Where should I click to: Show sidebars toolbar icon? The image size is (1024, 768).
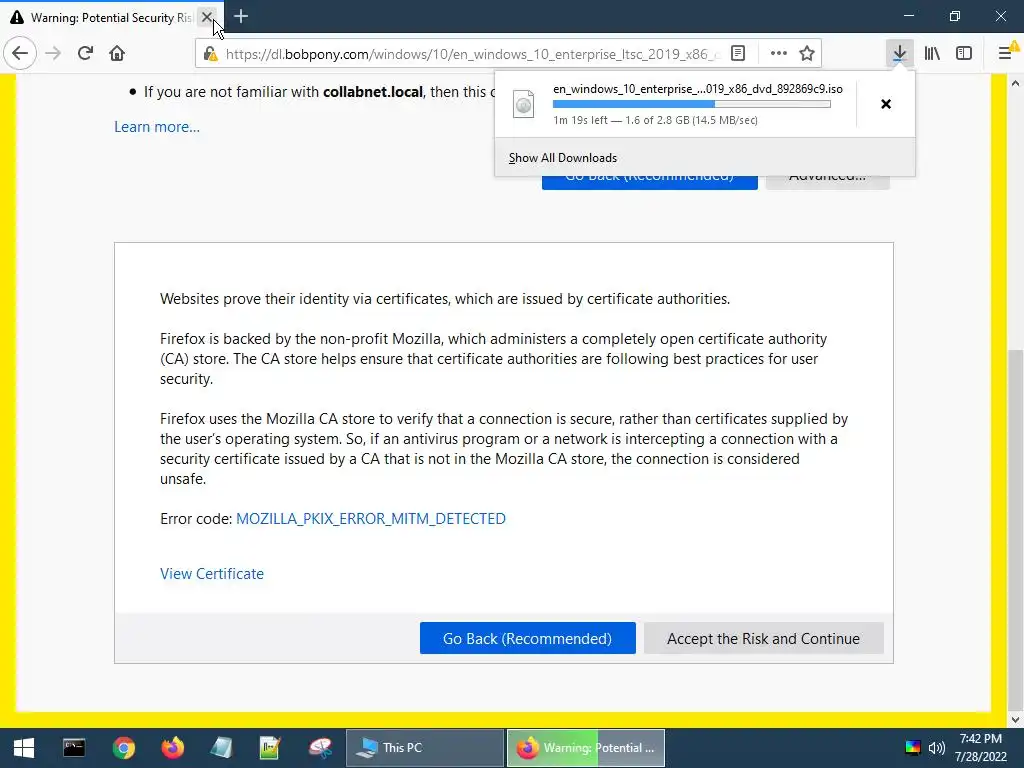pos(964,53)
